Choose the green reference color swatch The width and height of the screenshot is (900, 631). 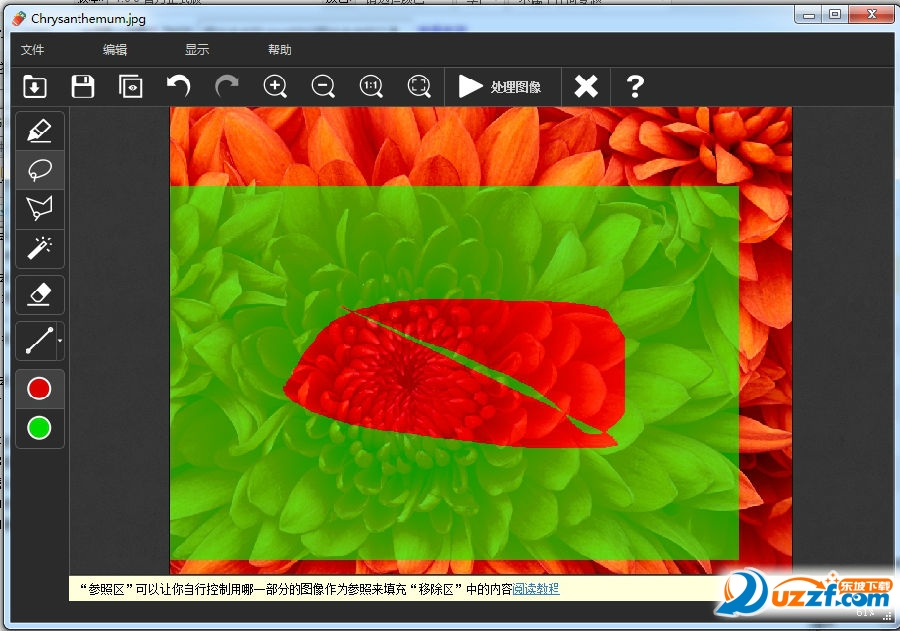[40, 428]
